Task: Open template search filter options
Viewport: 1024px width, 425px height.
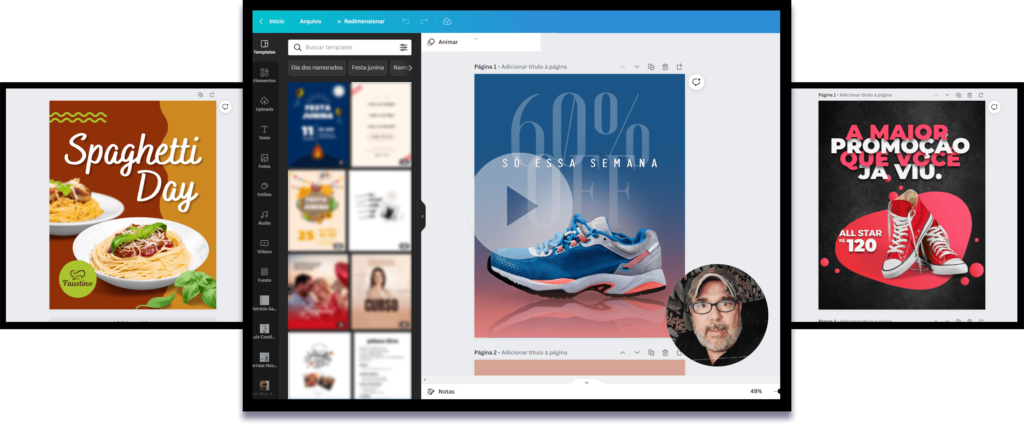Action: point(404,47)
